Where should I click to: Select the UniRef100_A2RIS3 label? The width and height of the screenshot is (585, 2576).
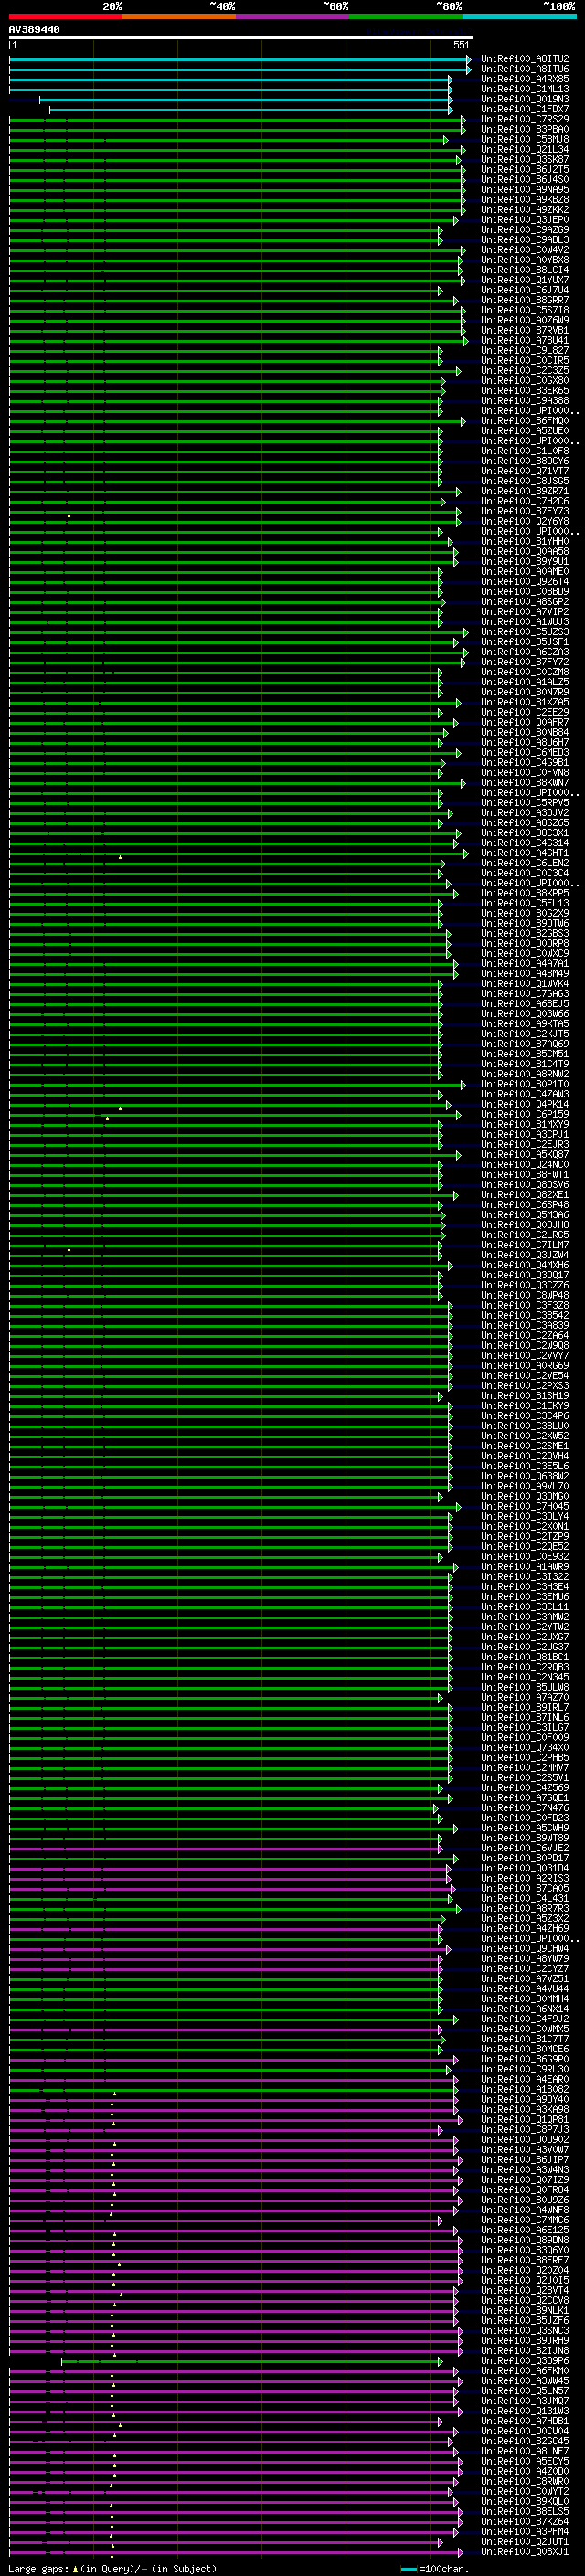pos(525,1879)
